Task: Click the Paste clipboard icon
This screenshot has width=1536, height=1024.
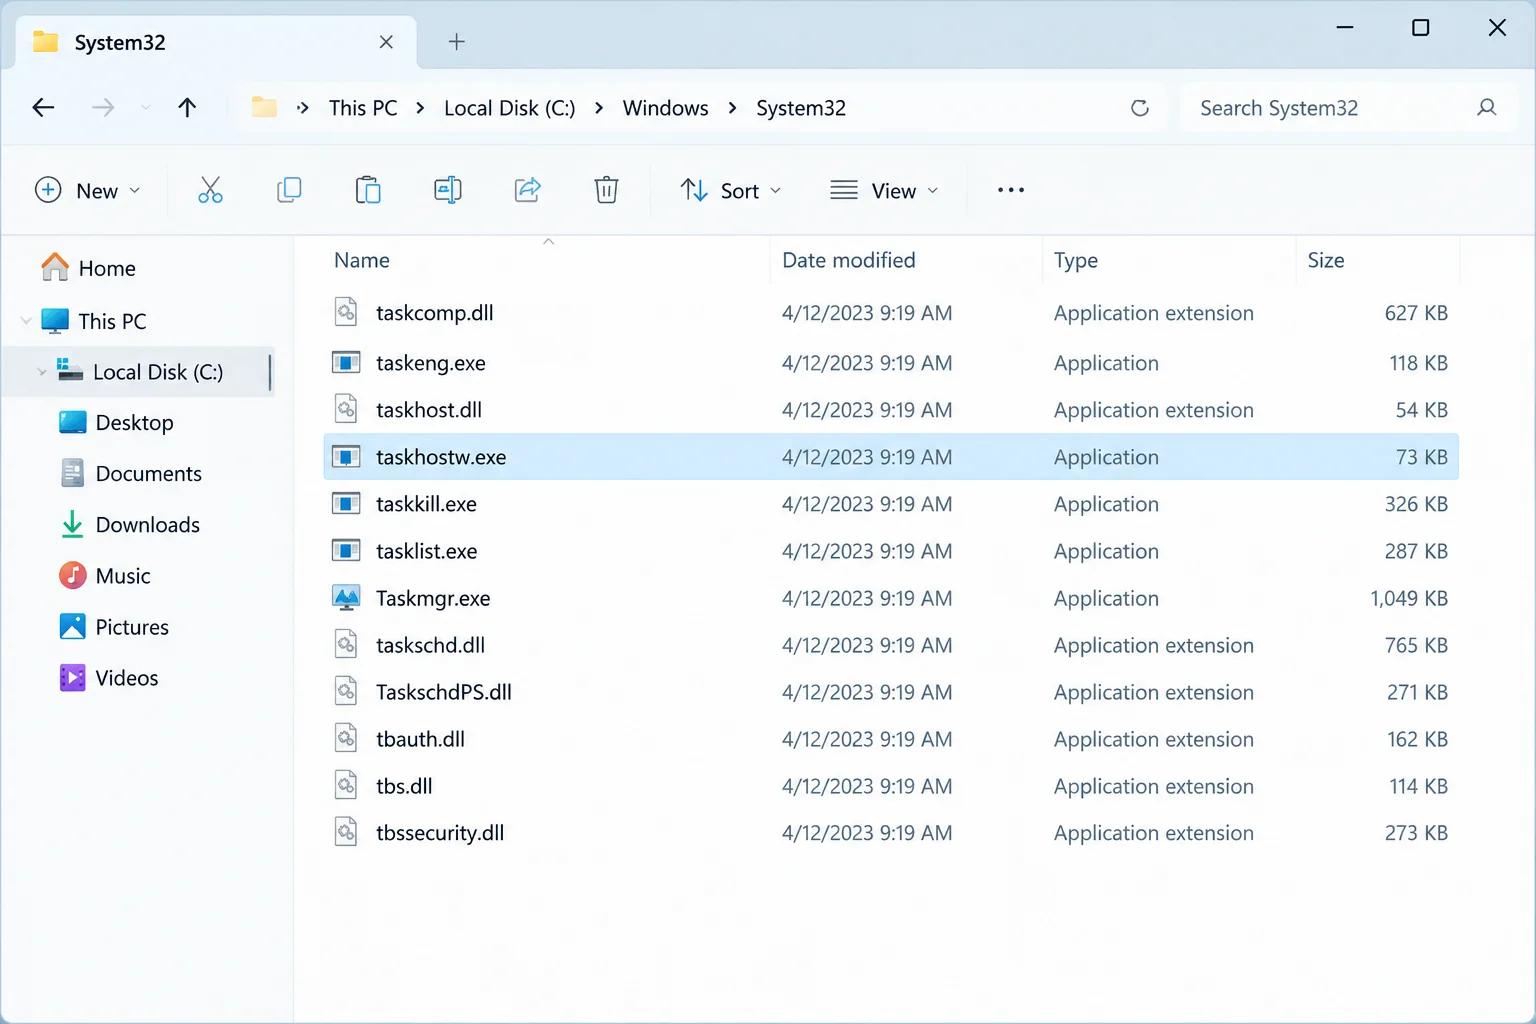Action: (x=368, y=190)
